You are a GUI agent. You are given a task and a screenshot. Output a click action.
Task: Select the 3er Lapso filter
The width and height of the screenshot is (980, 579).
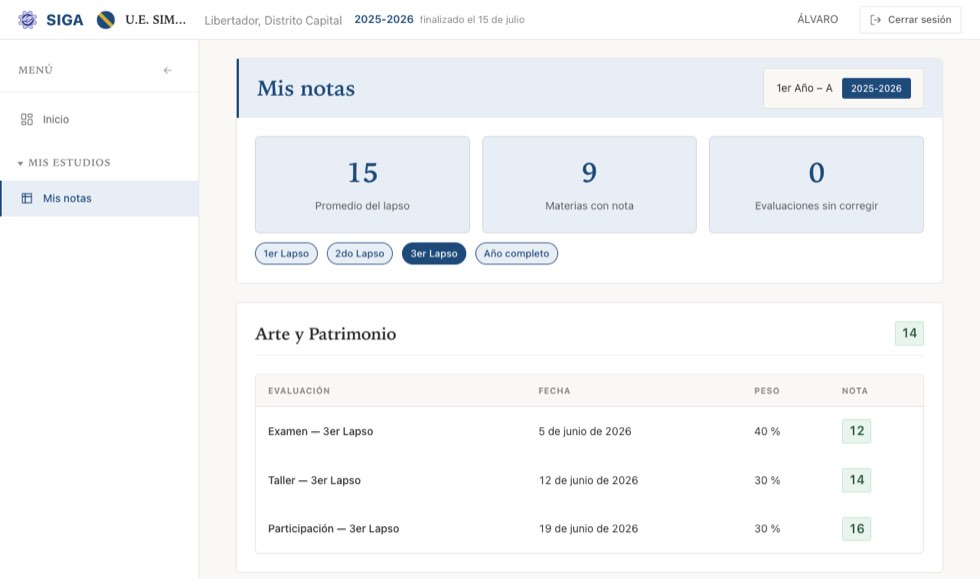434,253
